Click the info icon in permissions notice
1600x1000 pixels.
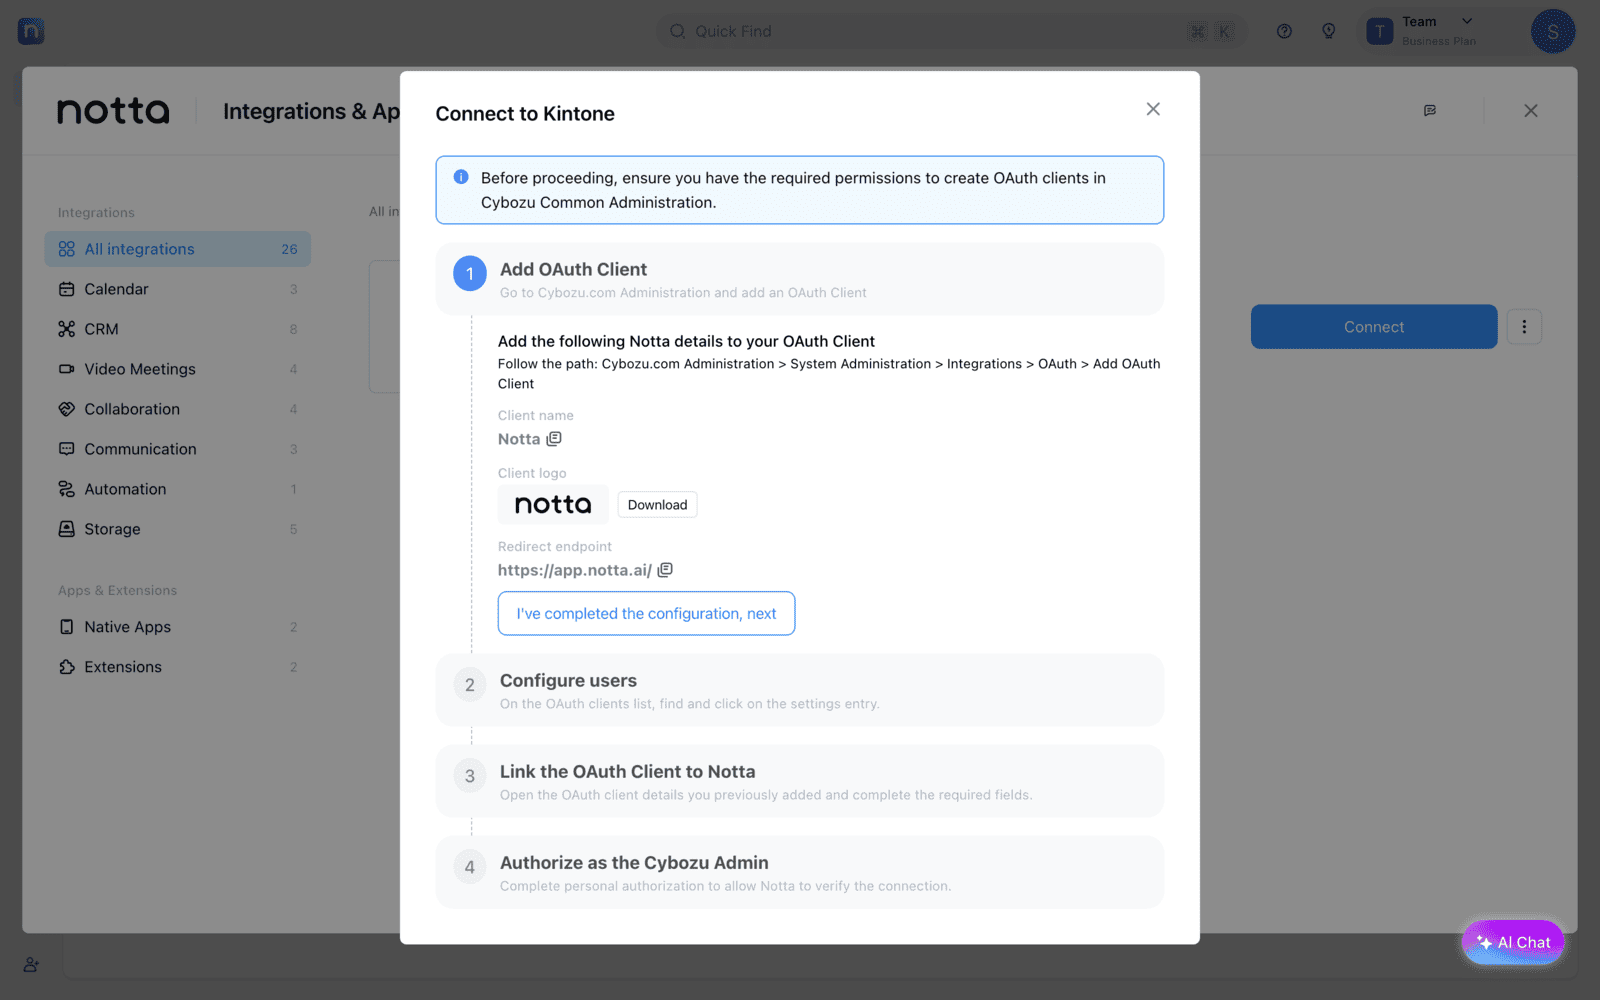pyautogui.click(x=461, y=177)
